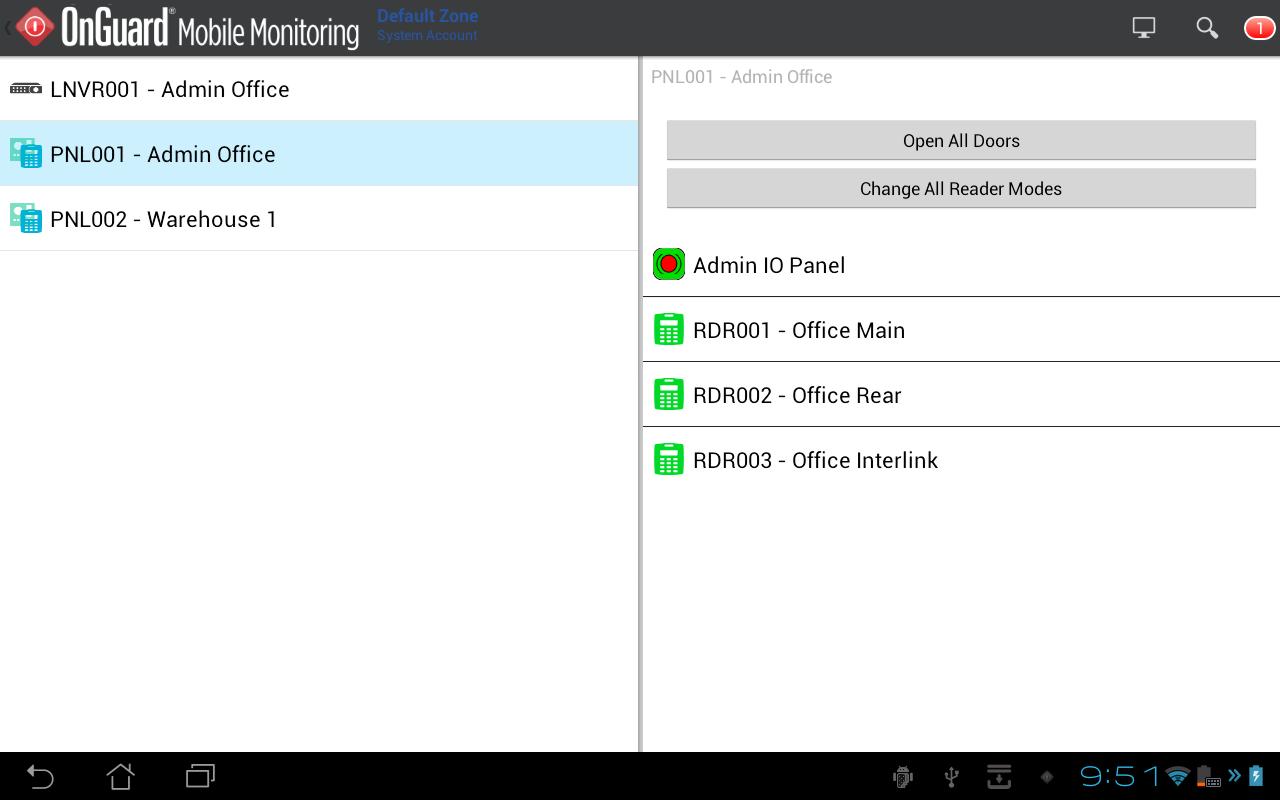Screen dimensions: 1280x800
Task: Select the RDR003 Office Interlink reader icon
Action: (668, 459)
